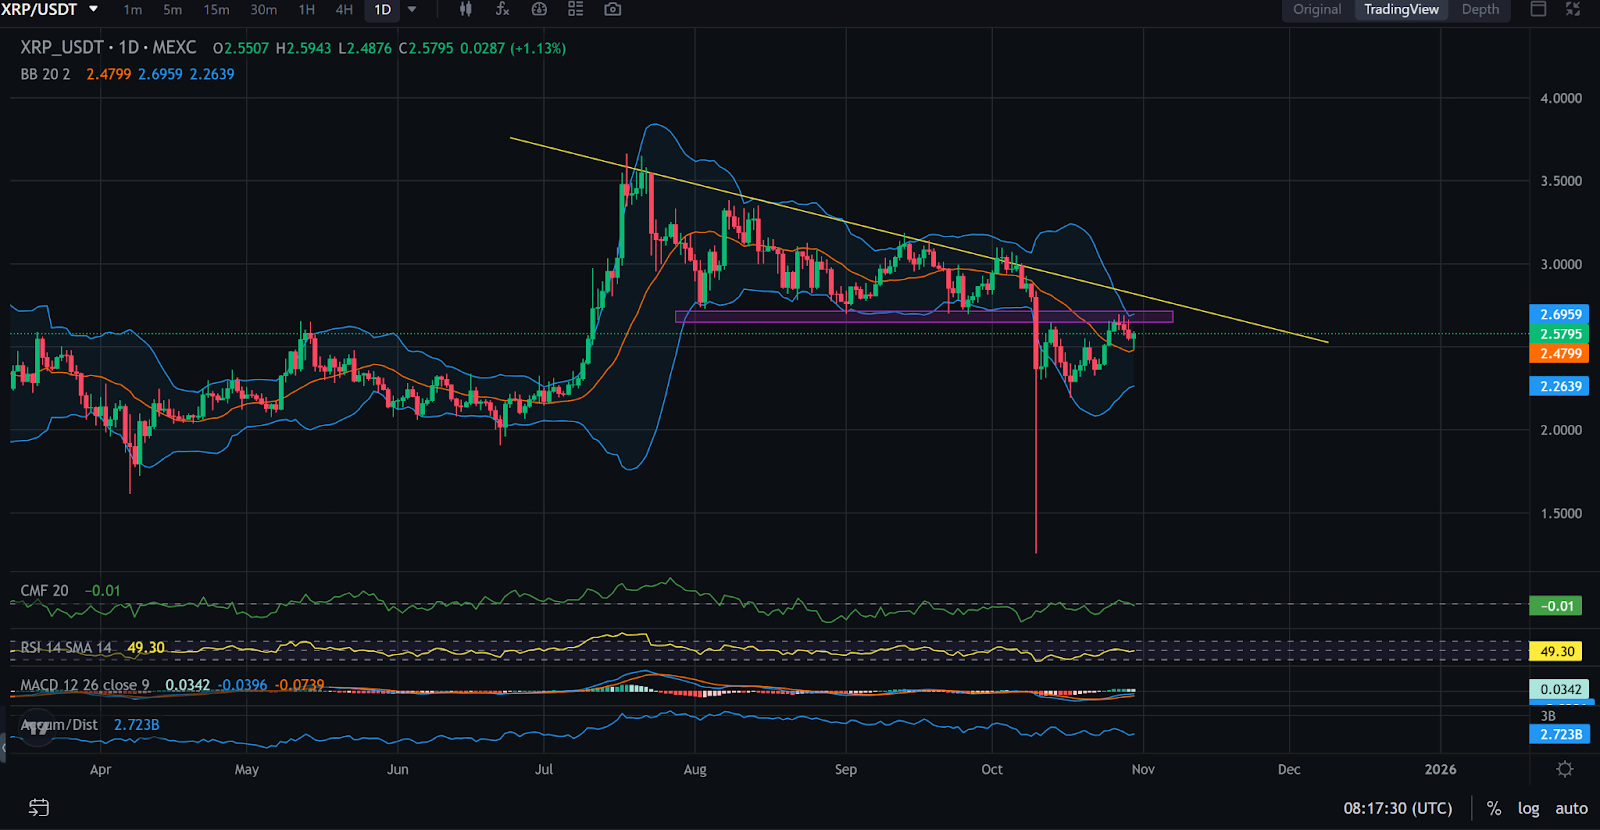Expand the XRP/USDT pair dropdown
This screenshot has width=1600, height=830.
[94, 9]
